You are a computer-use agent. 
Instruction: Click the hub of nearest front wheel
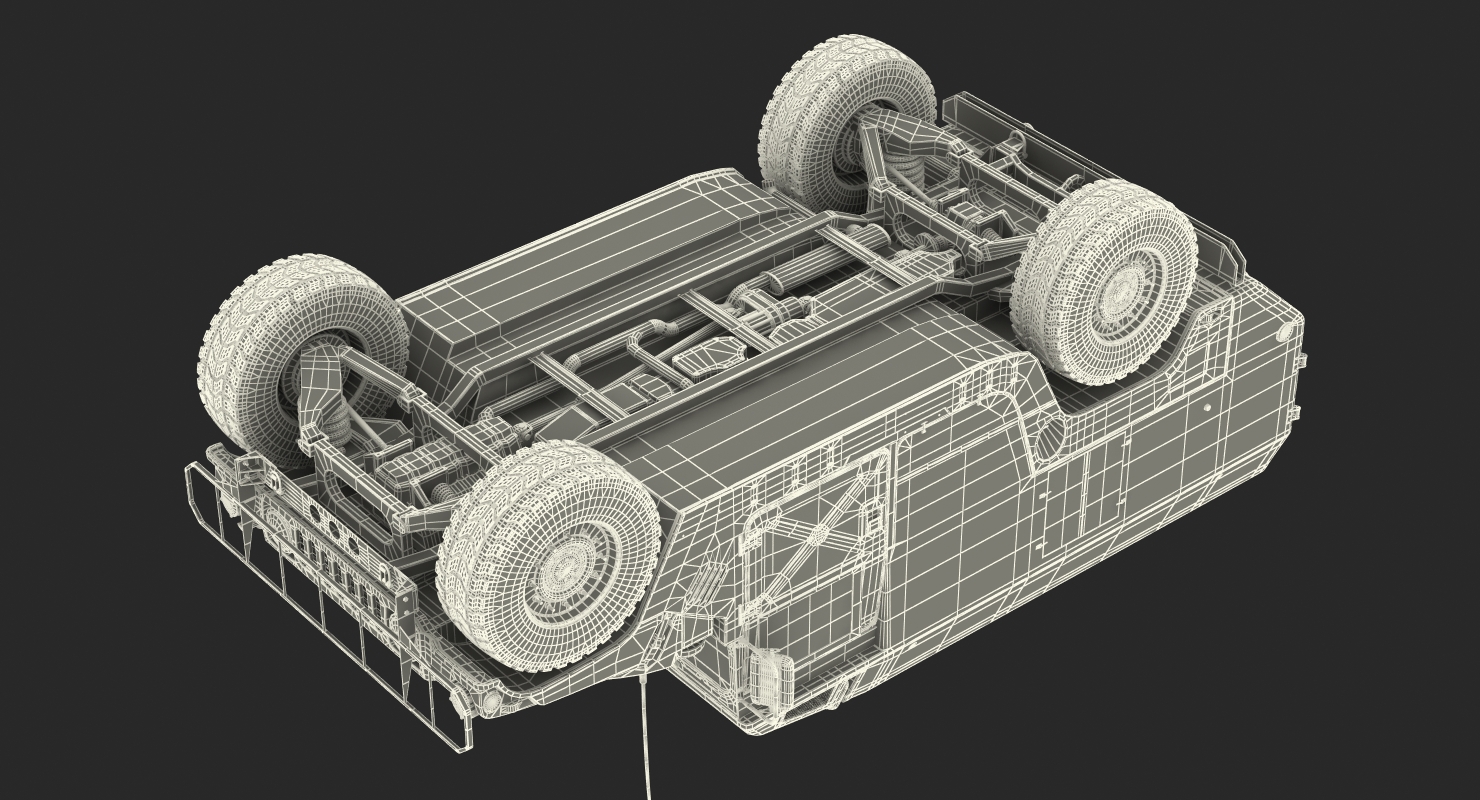566,569
